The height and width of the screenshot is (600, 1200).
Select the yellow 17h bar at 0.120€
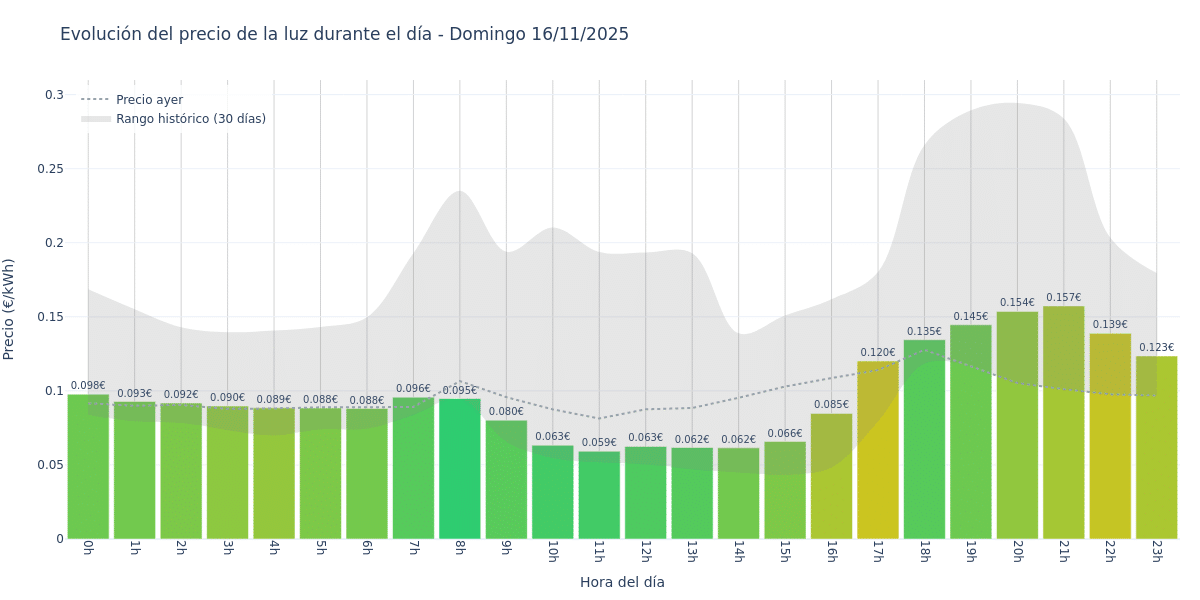877,450
